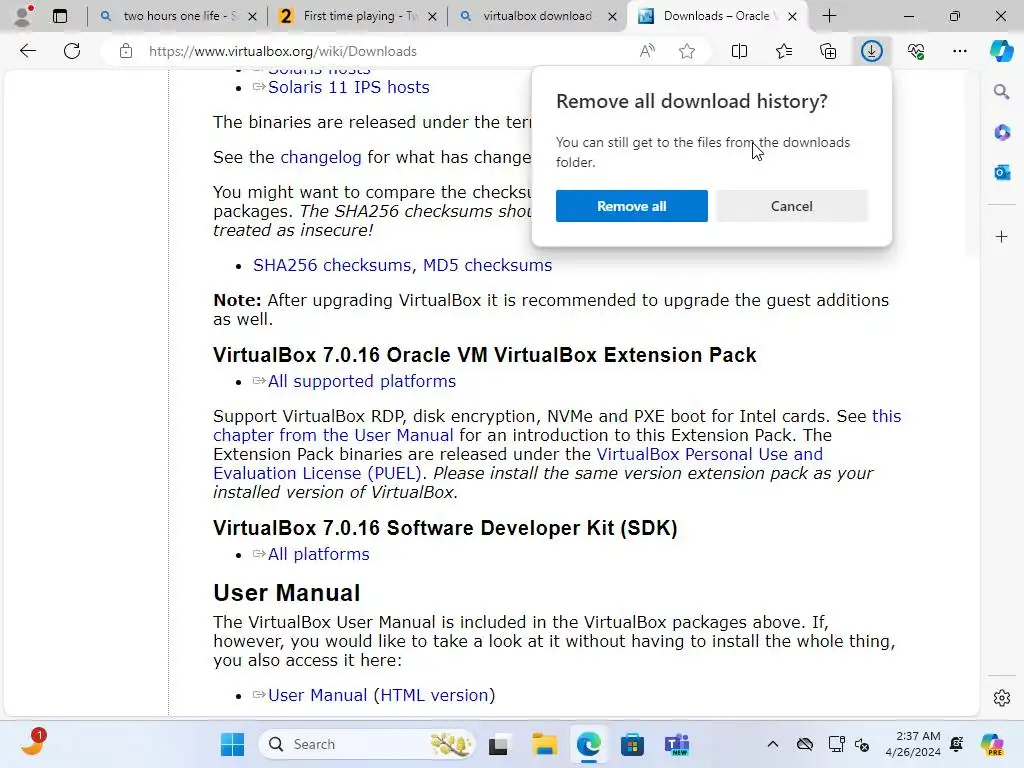Open weather widget with badge
Image resolution: width=1024 pixels, height=768 pixels.
[x=32, y=743]
